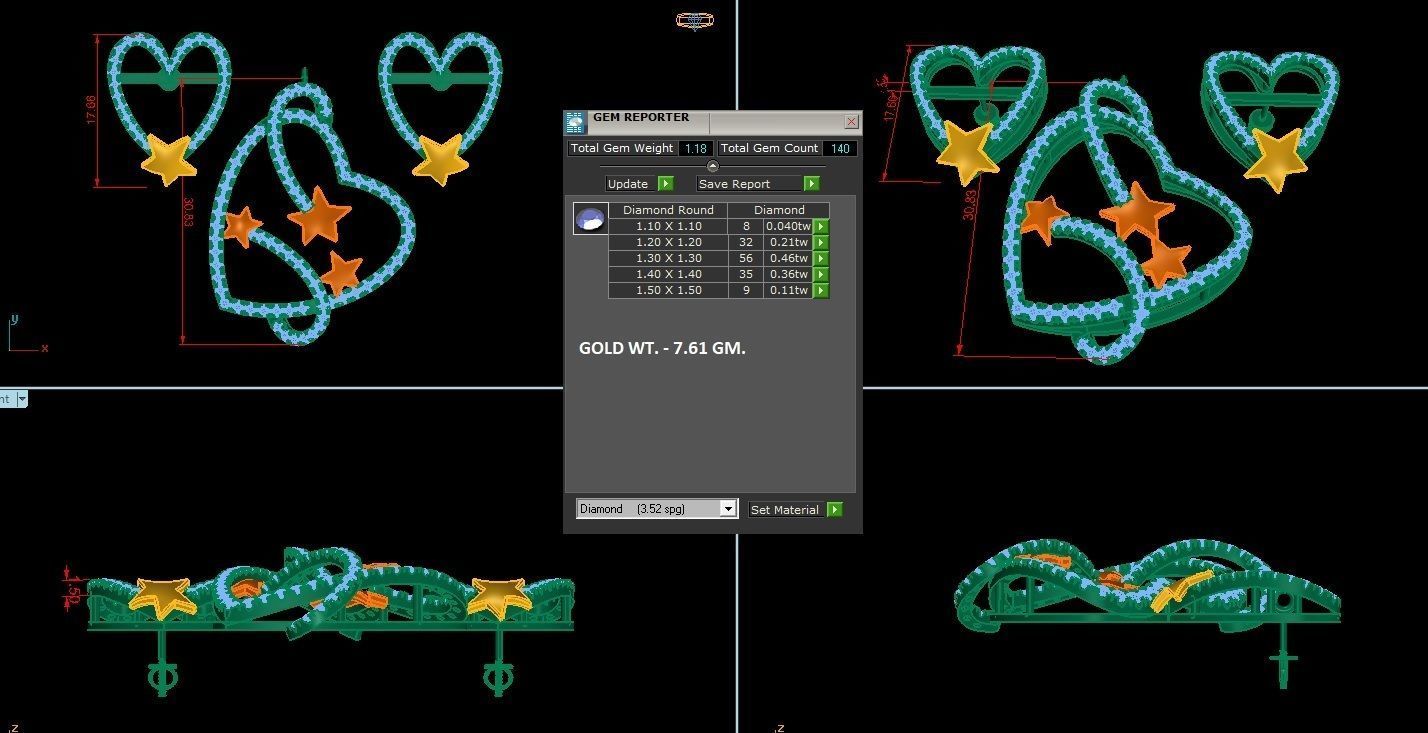Select the 1.30 X 1.30 size cell
Image resolution: width=1428 pixels, height=733 pixels.
pos(668,259)
